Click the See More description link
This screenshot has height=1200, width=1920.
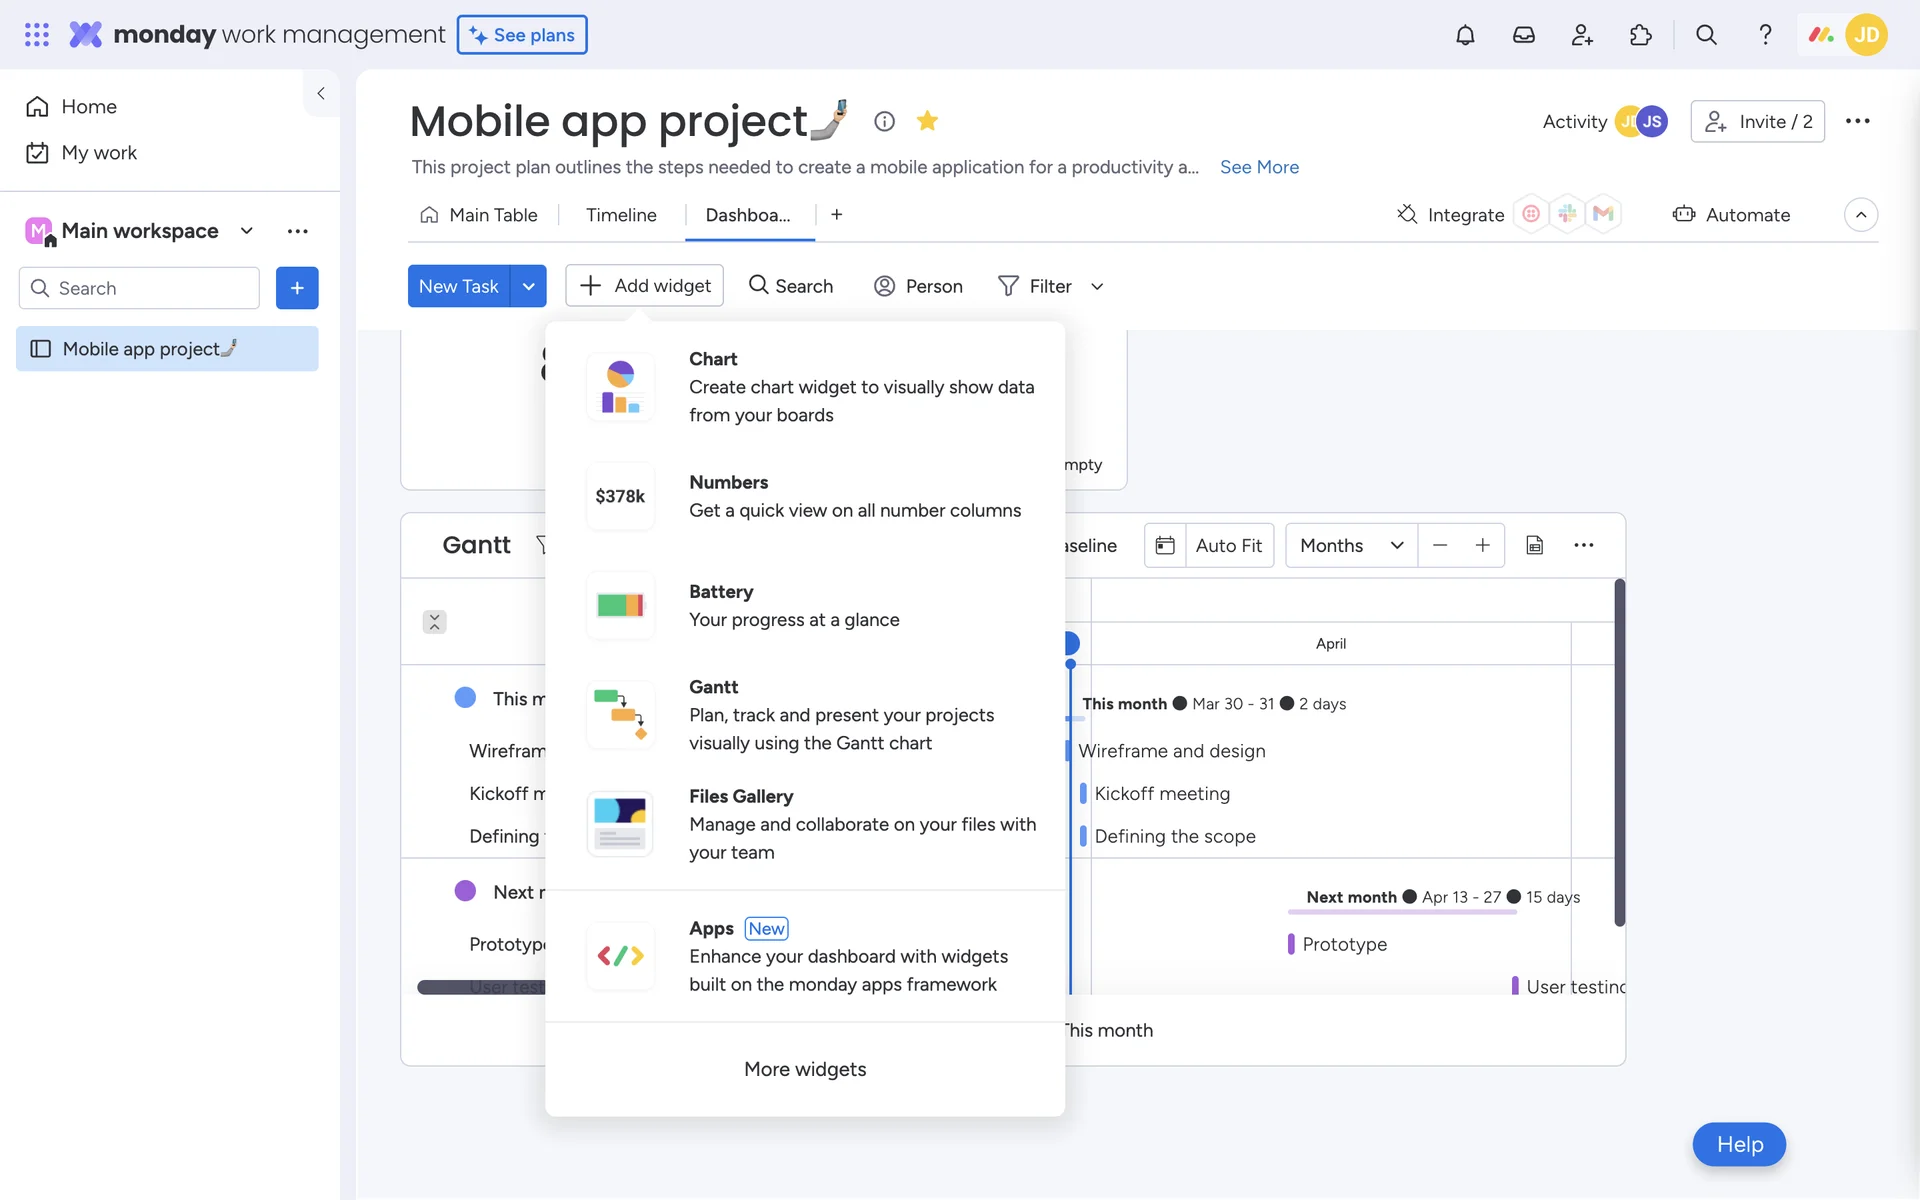coord(1259,167)
